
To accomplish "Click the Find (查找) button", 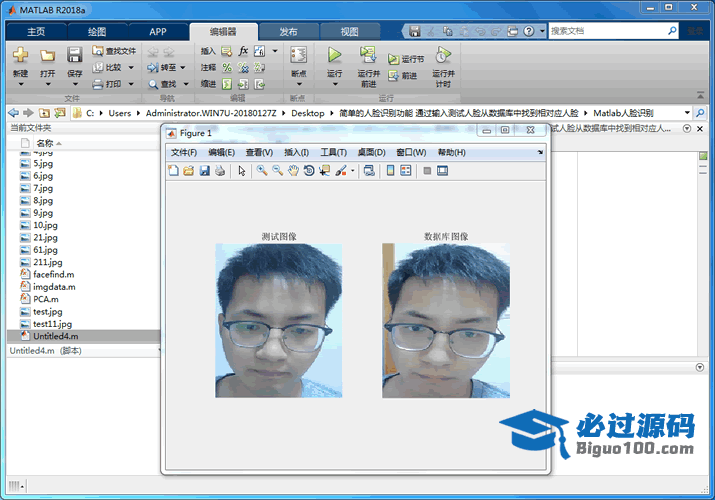I will [x=163, y=84].
